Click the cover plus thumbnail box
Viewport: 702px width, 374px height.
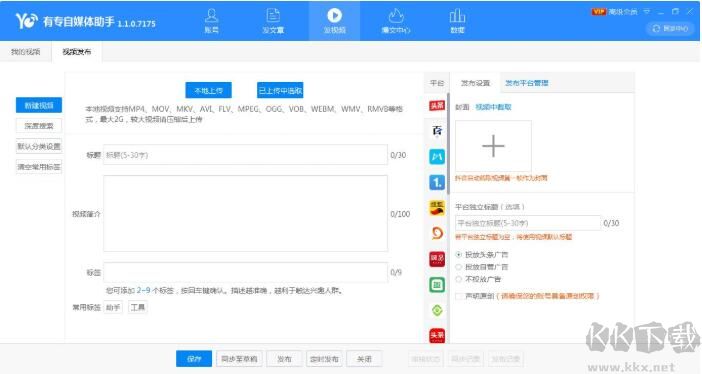coord(493,146)
